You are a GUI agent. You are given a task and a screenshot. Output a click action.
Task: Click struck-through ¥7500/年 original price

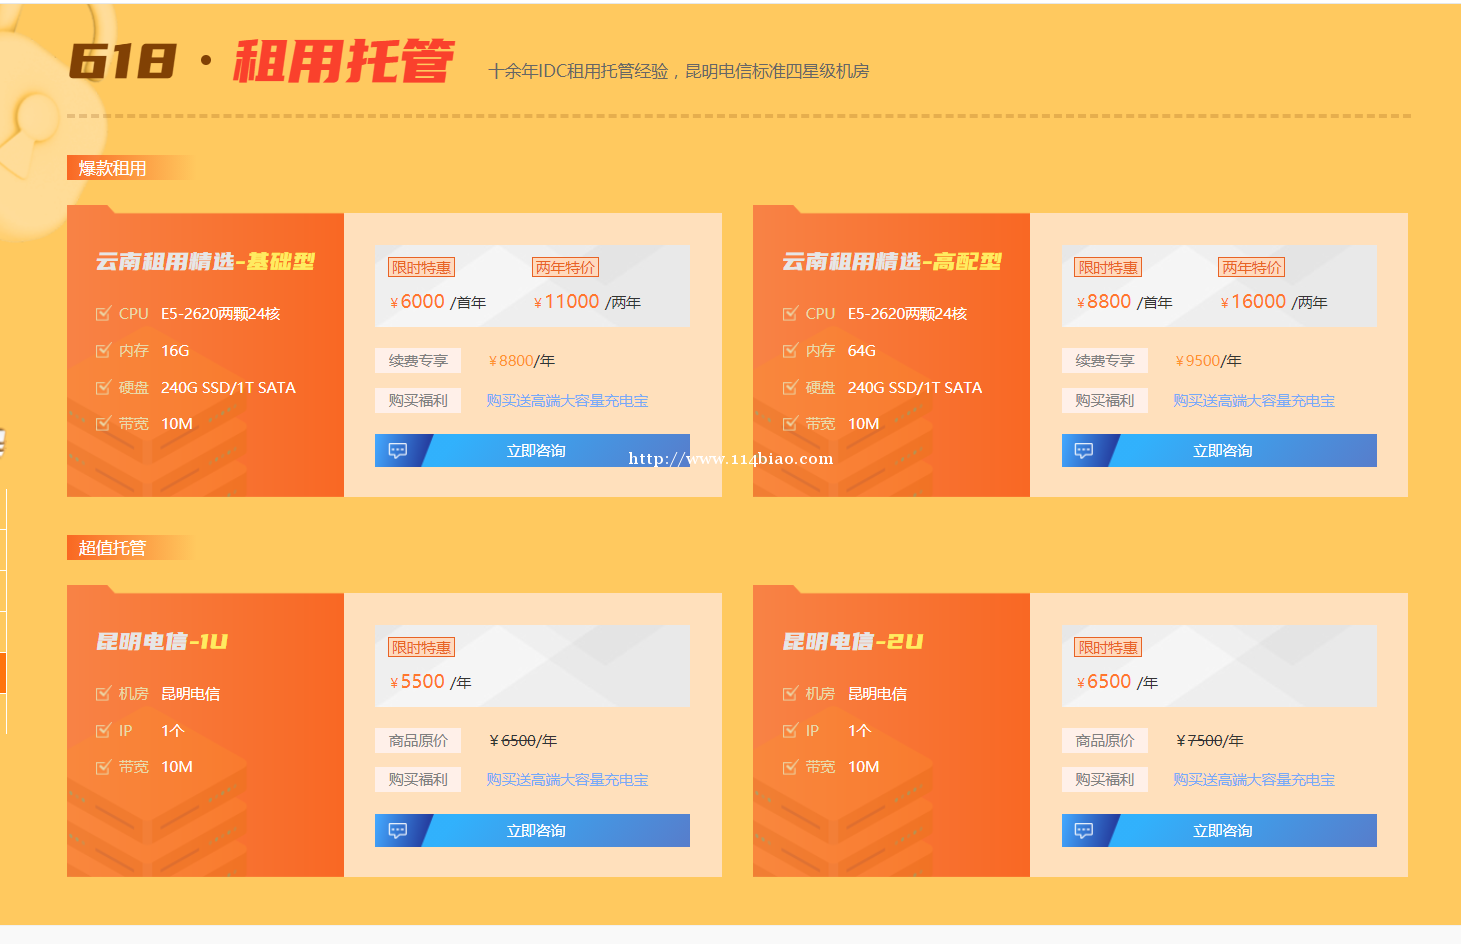coord(1210,741)
